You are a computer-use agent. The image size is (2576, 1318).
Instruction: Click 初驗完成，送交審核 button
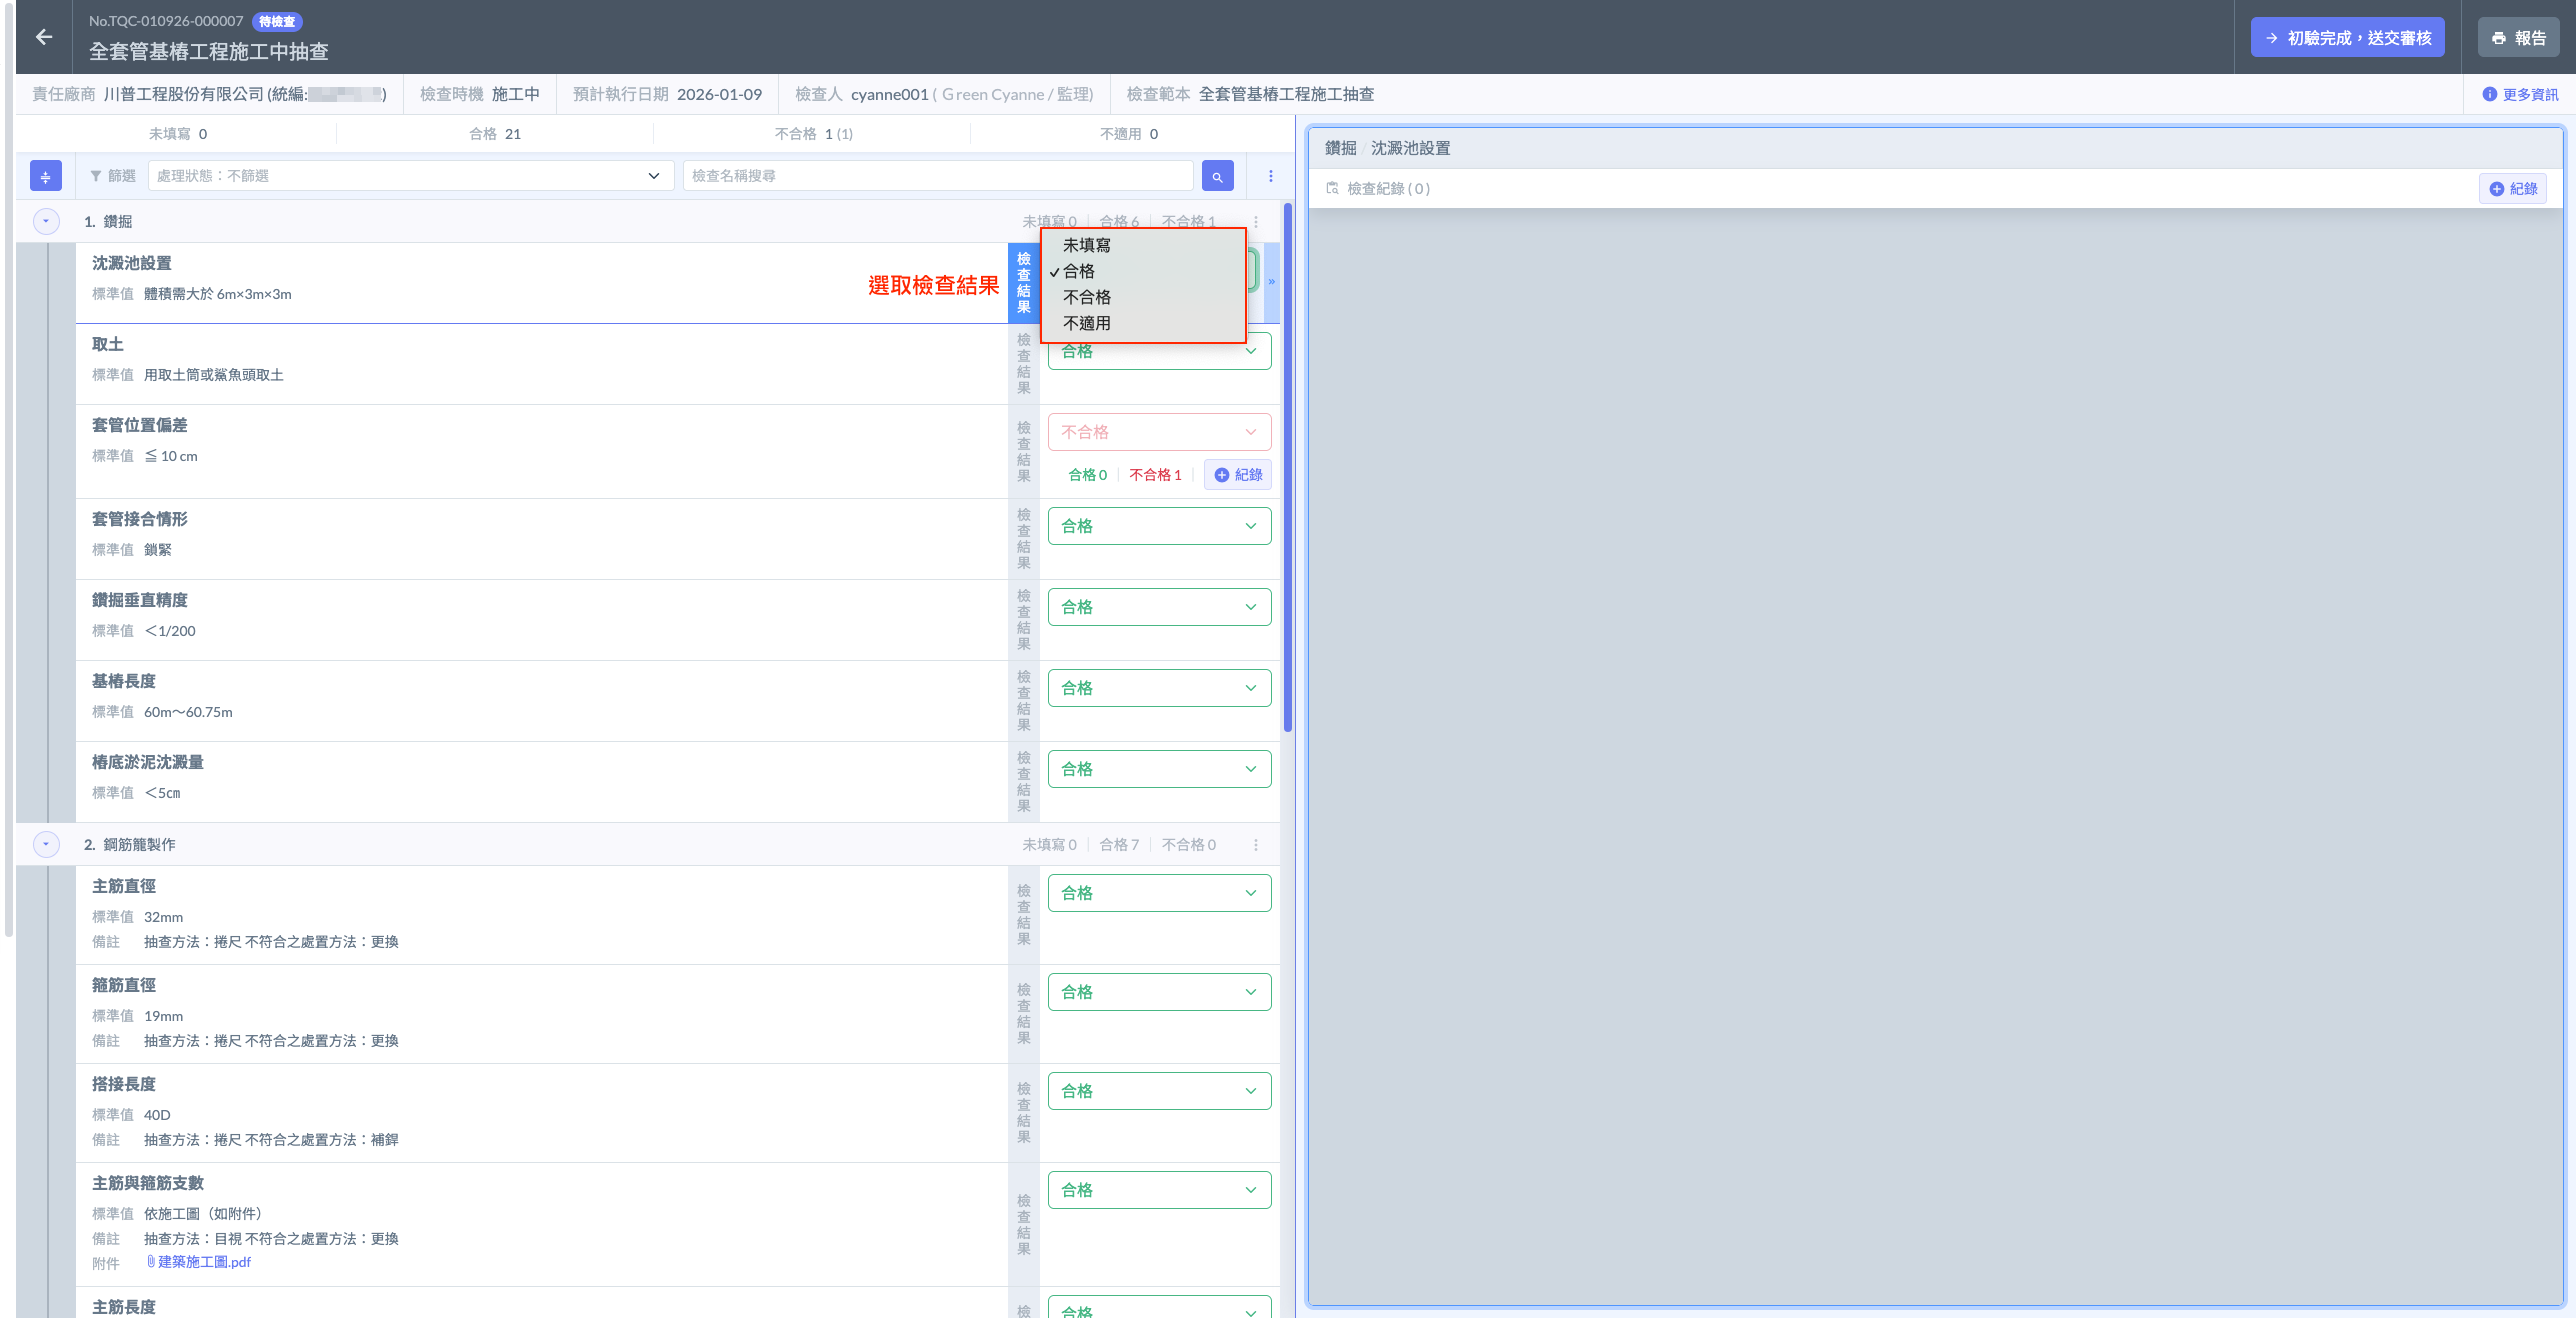pos(2347,38)
